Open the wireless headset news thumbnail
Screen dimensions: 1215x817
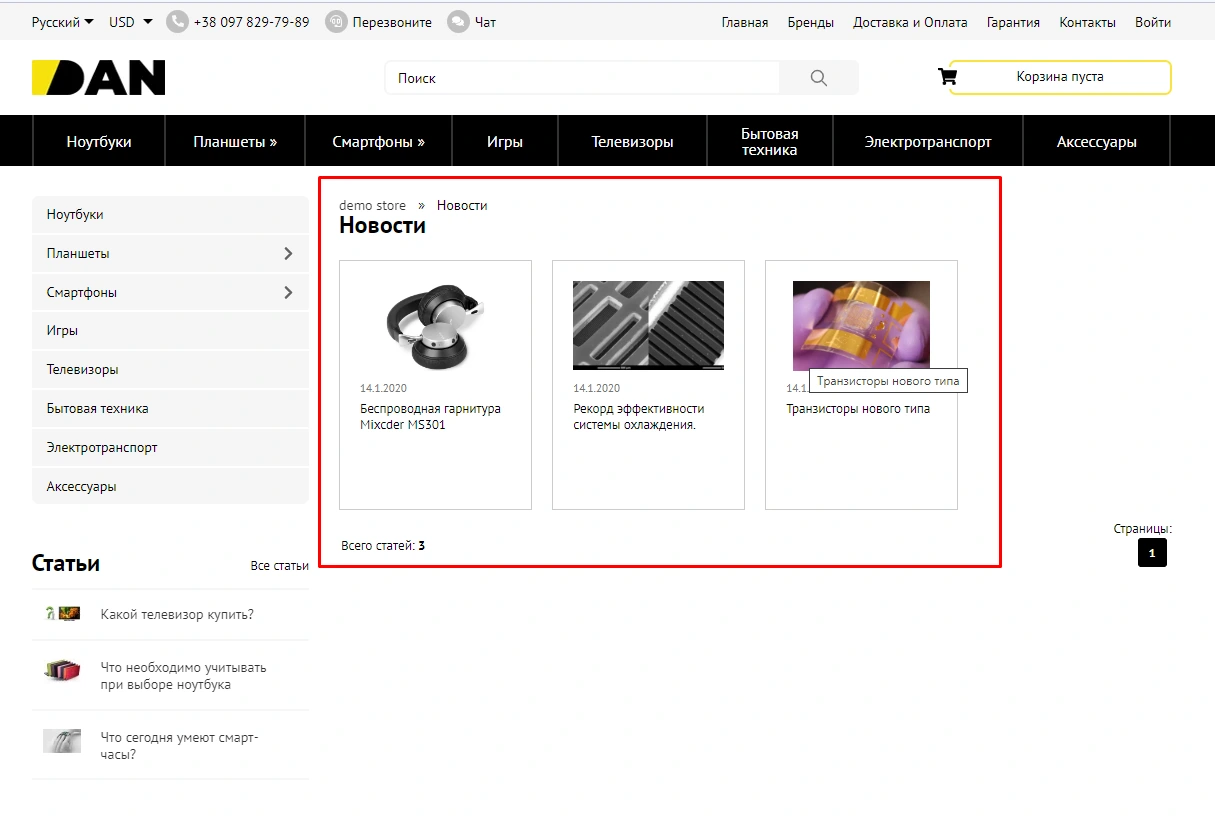[435, 325]
